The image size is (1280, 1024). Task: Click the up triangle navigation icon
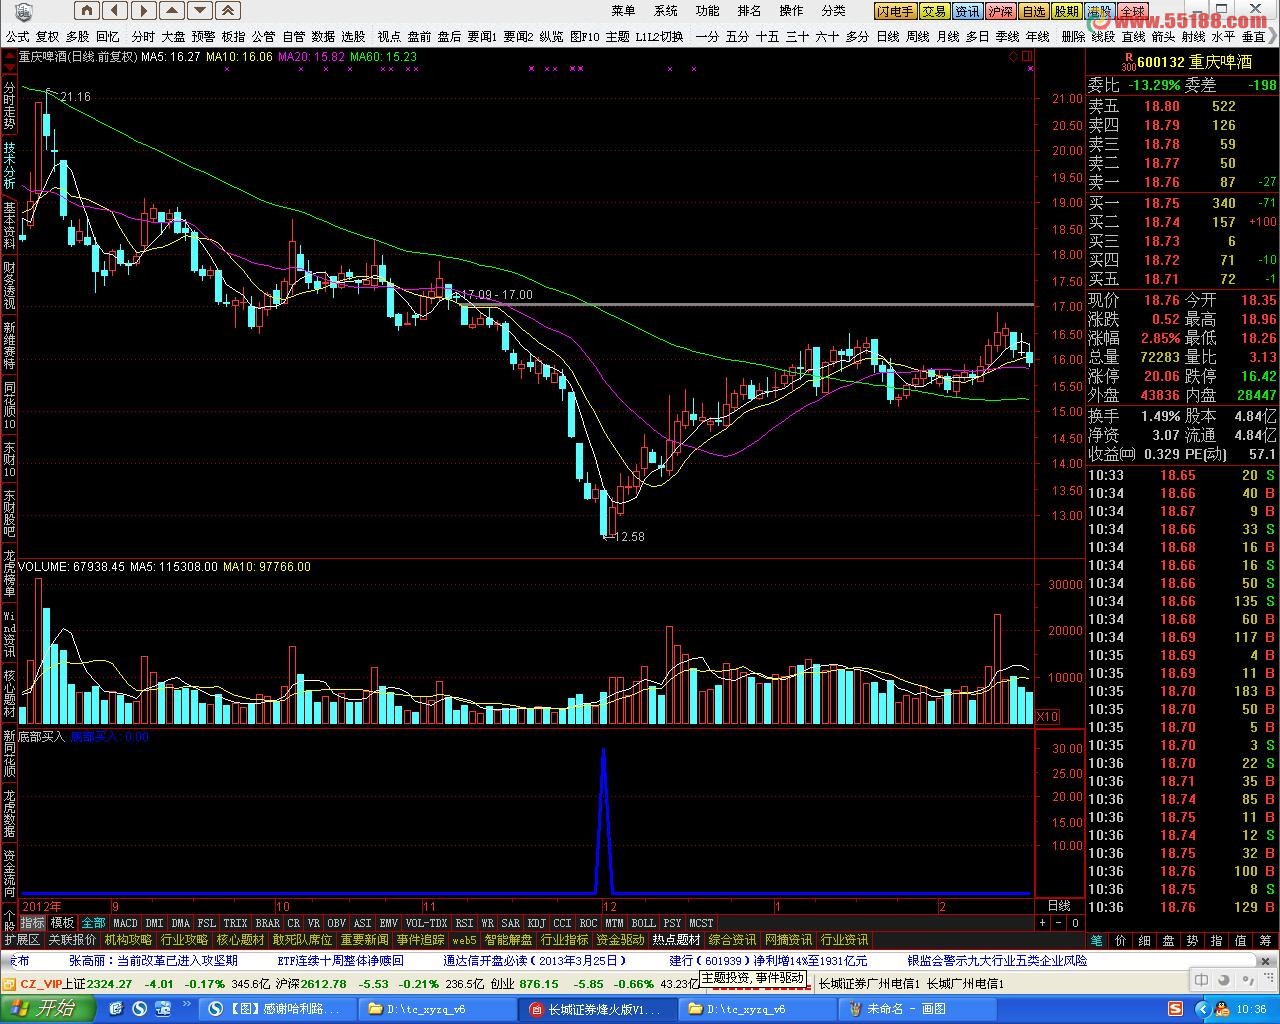click(172, 11)
